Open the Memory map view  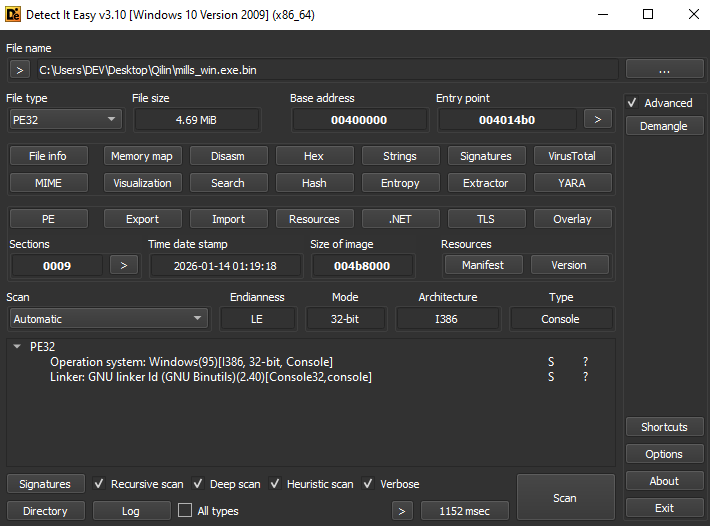click(142, 156)
